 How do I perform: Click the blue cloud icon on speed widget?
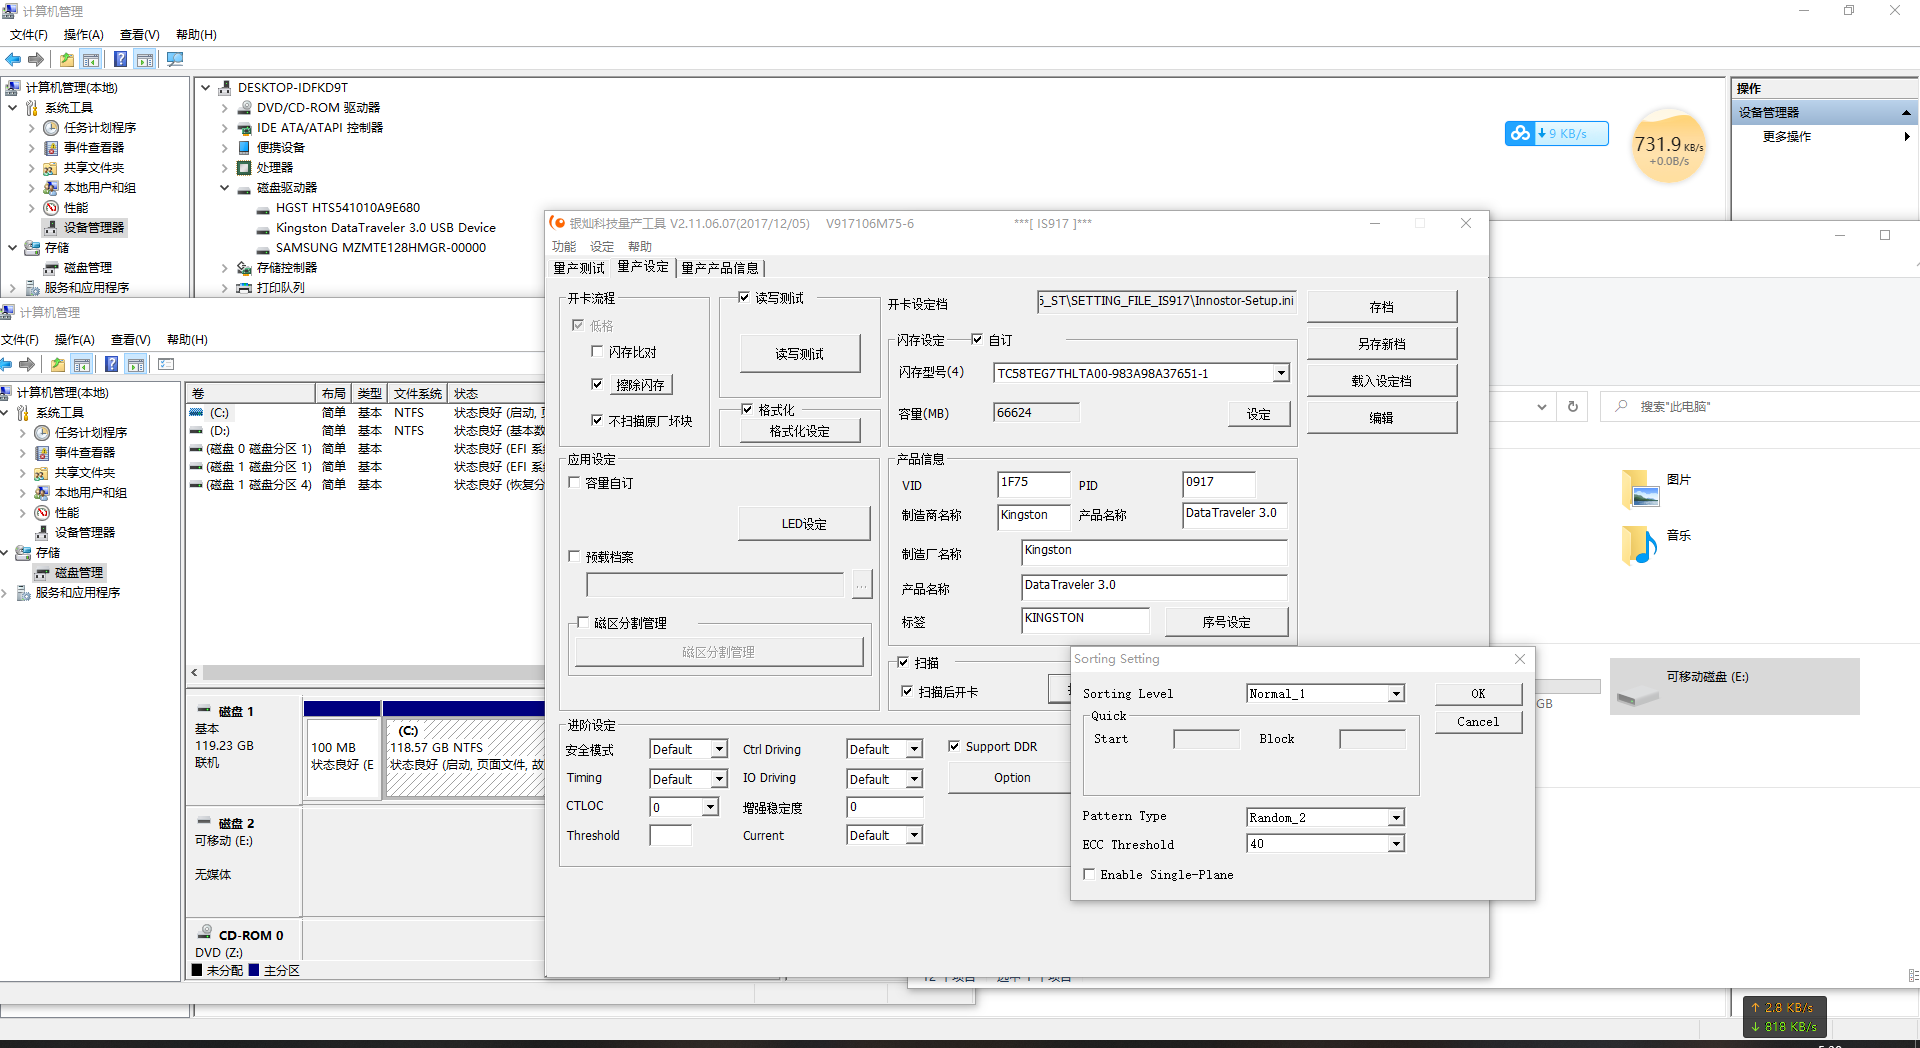click(x=1520, y=133)
